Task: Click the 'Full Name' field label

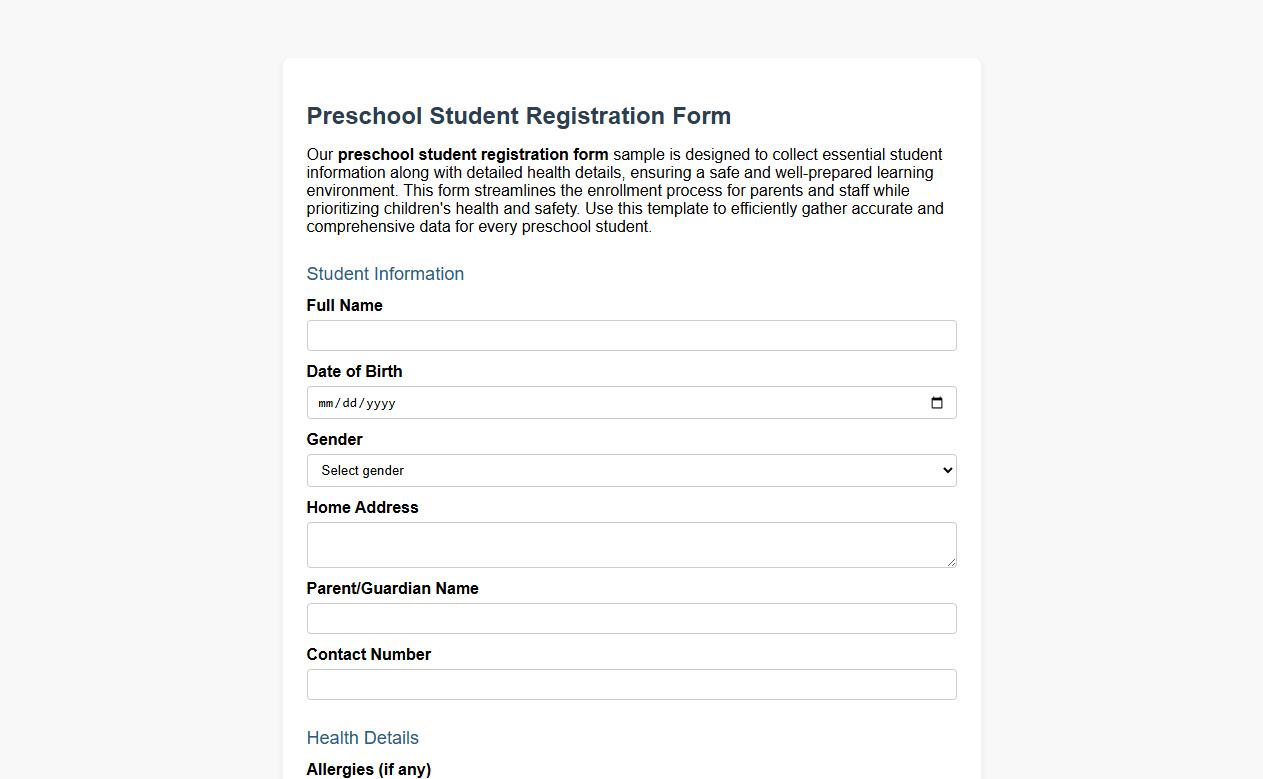Action: click(x=344, y=306)
